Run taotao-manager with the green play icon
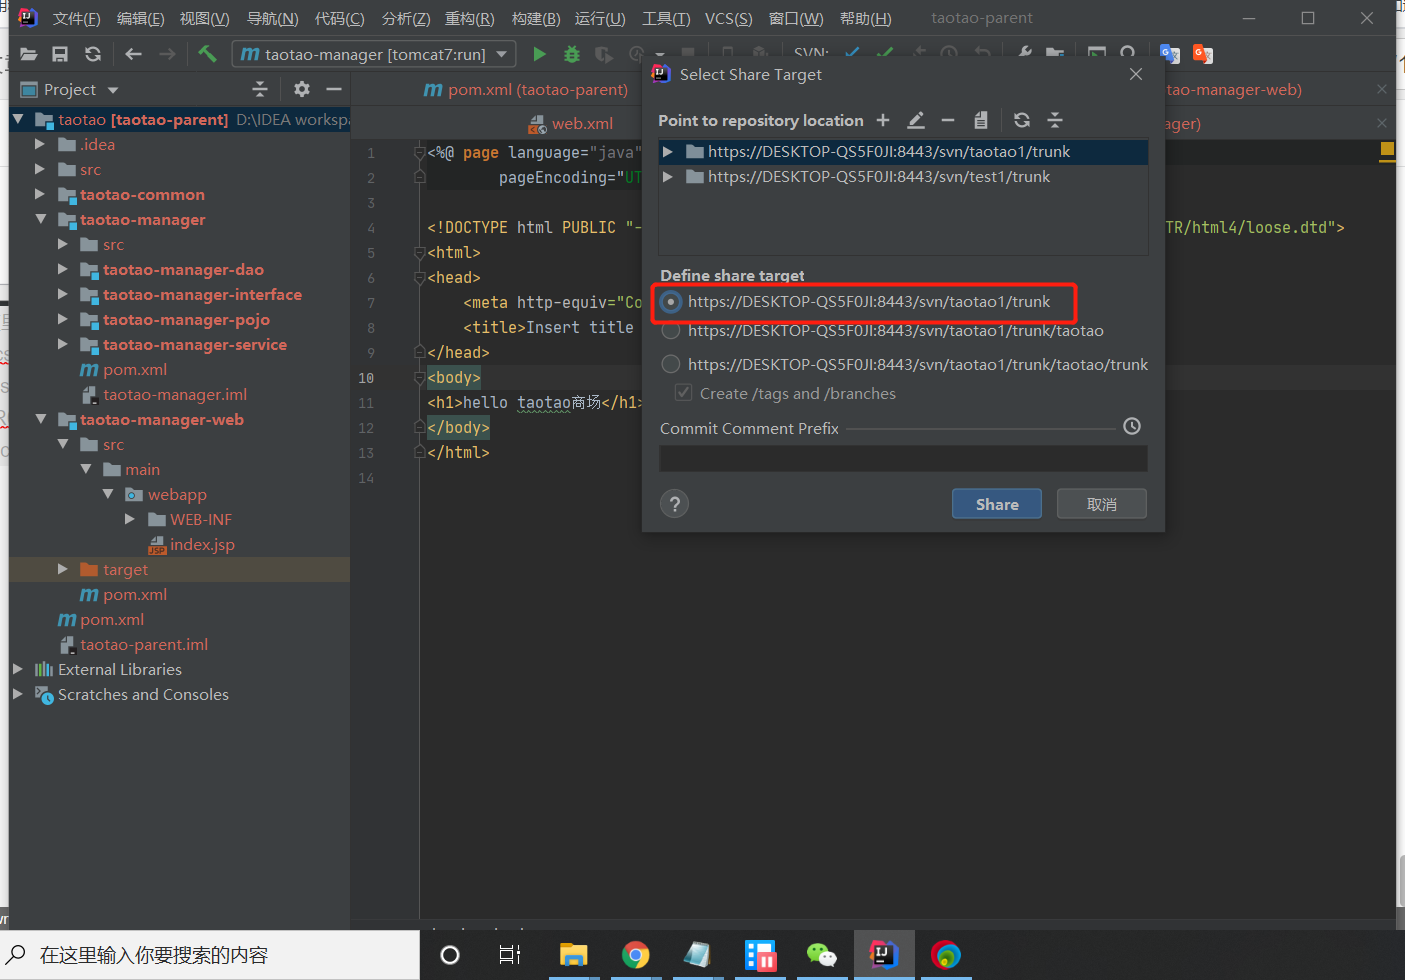Viewport: 1405px width, 980px height. pyautogui.click(x=539, y=54)
